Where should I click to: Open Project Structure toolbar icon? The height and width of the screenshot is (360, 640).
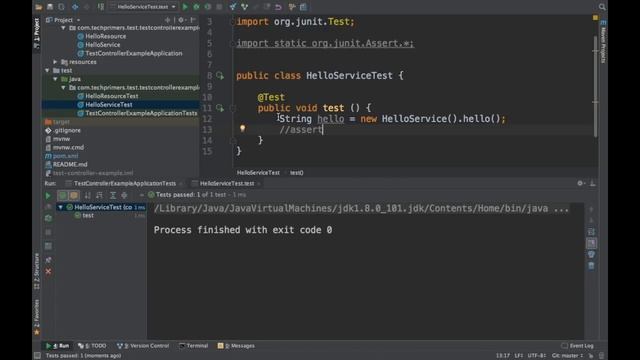(x=304, y=7)
